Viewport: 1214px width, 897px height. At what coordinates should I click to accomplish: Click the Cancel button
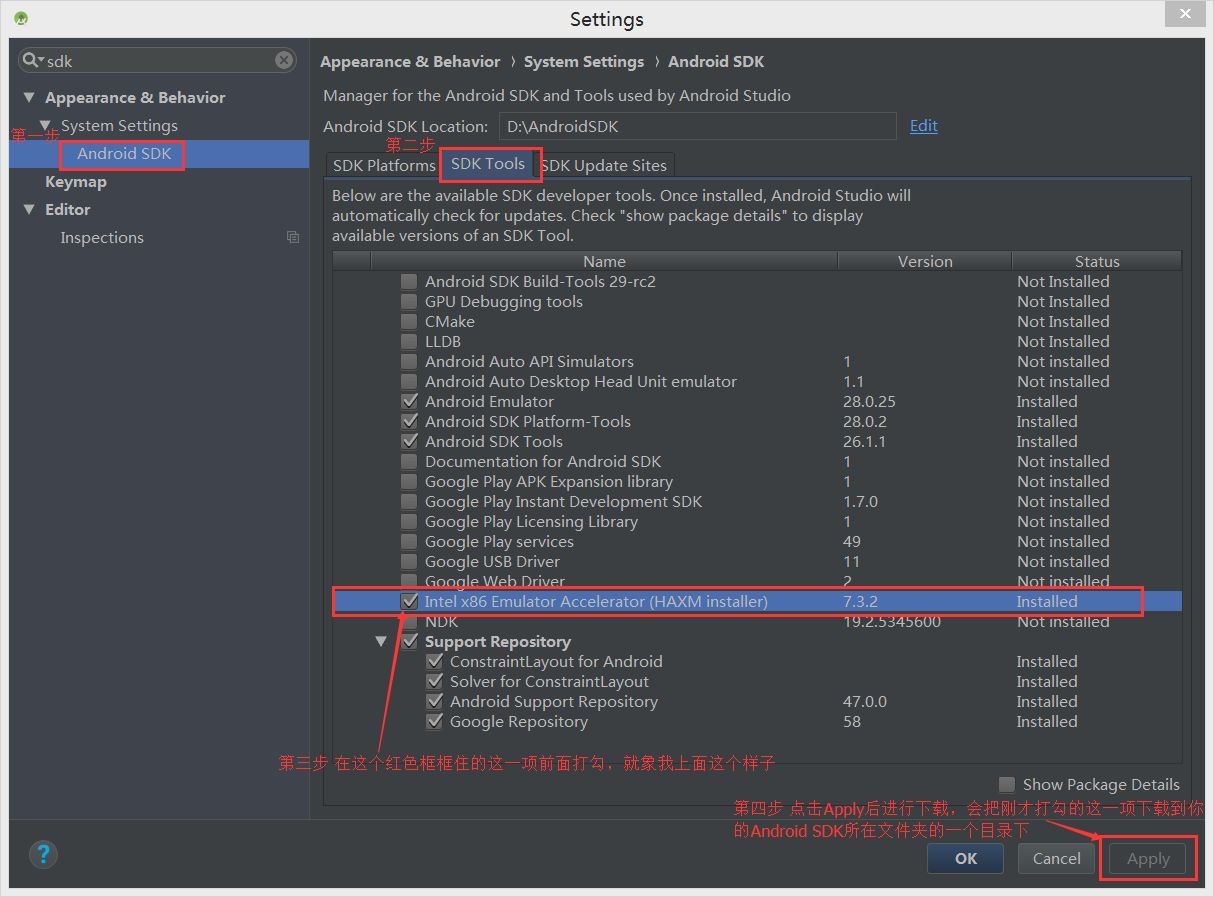tap(1057, 858)
